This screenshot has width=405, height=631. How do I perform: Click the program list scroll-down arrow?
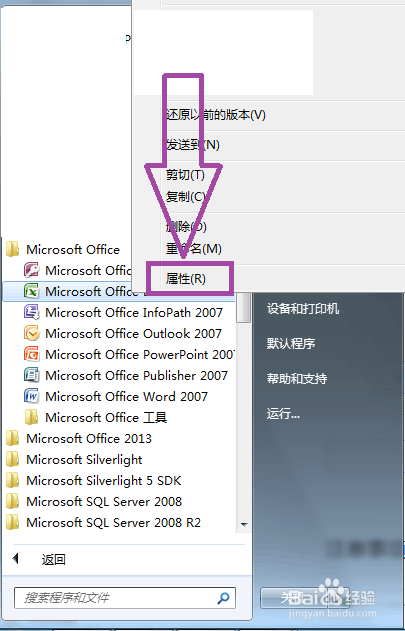pos(244,524)
